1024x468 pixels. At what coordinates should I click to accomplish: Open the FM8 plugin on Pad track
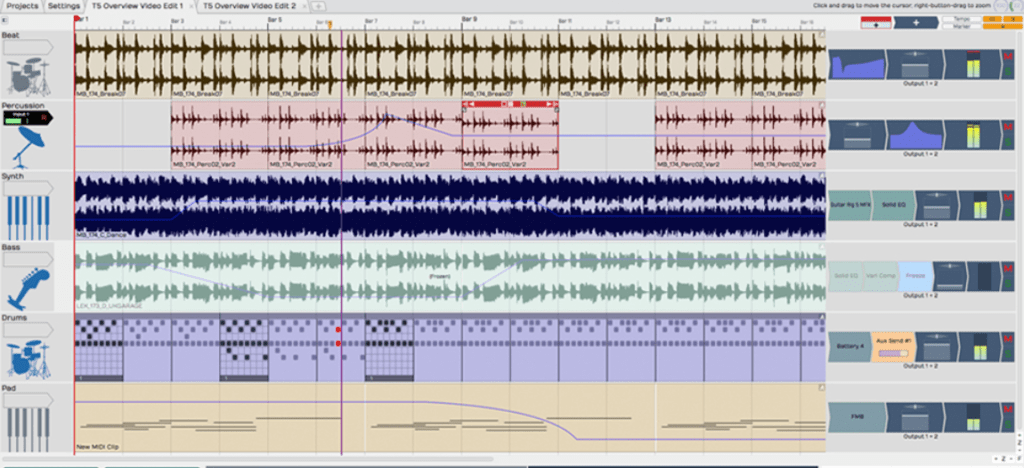point(857,416)
